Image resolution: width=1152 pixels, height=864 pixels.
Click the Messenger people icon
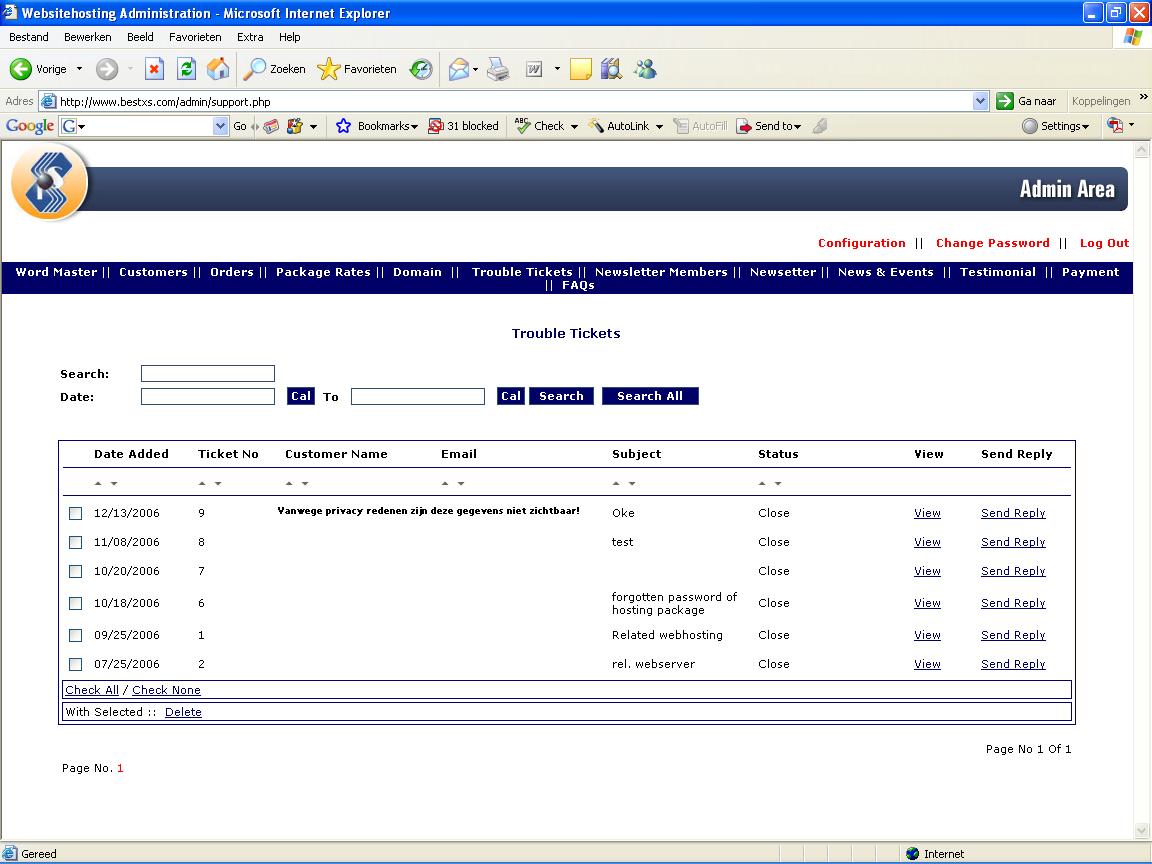click(645, 69)
